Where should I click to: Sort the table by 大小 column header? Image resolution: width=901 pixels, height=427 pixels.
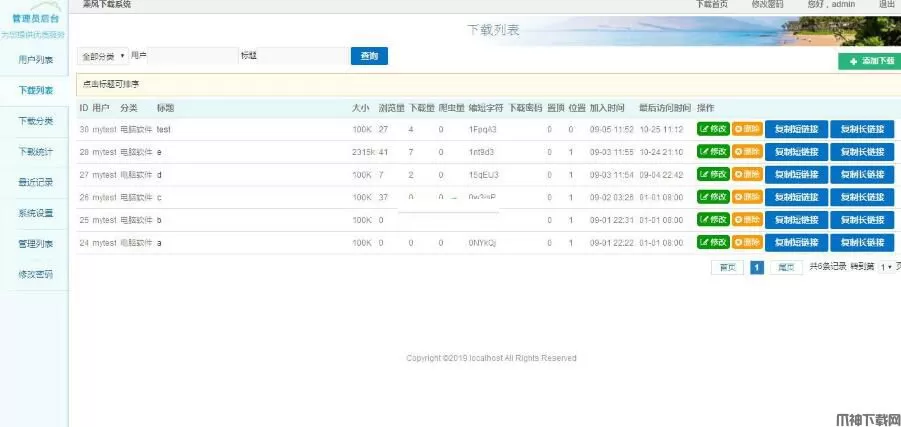pos(360,107)
